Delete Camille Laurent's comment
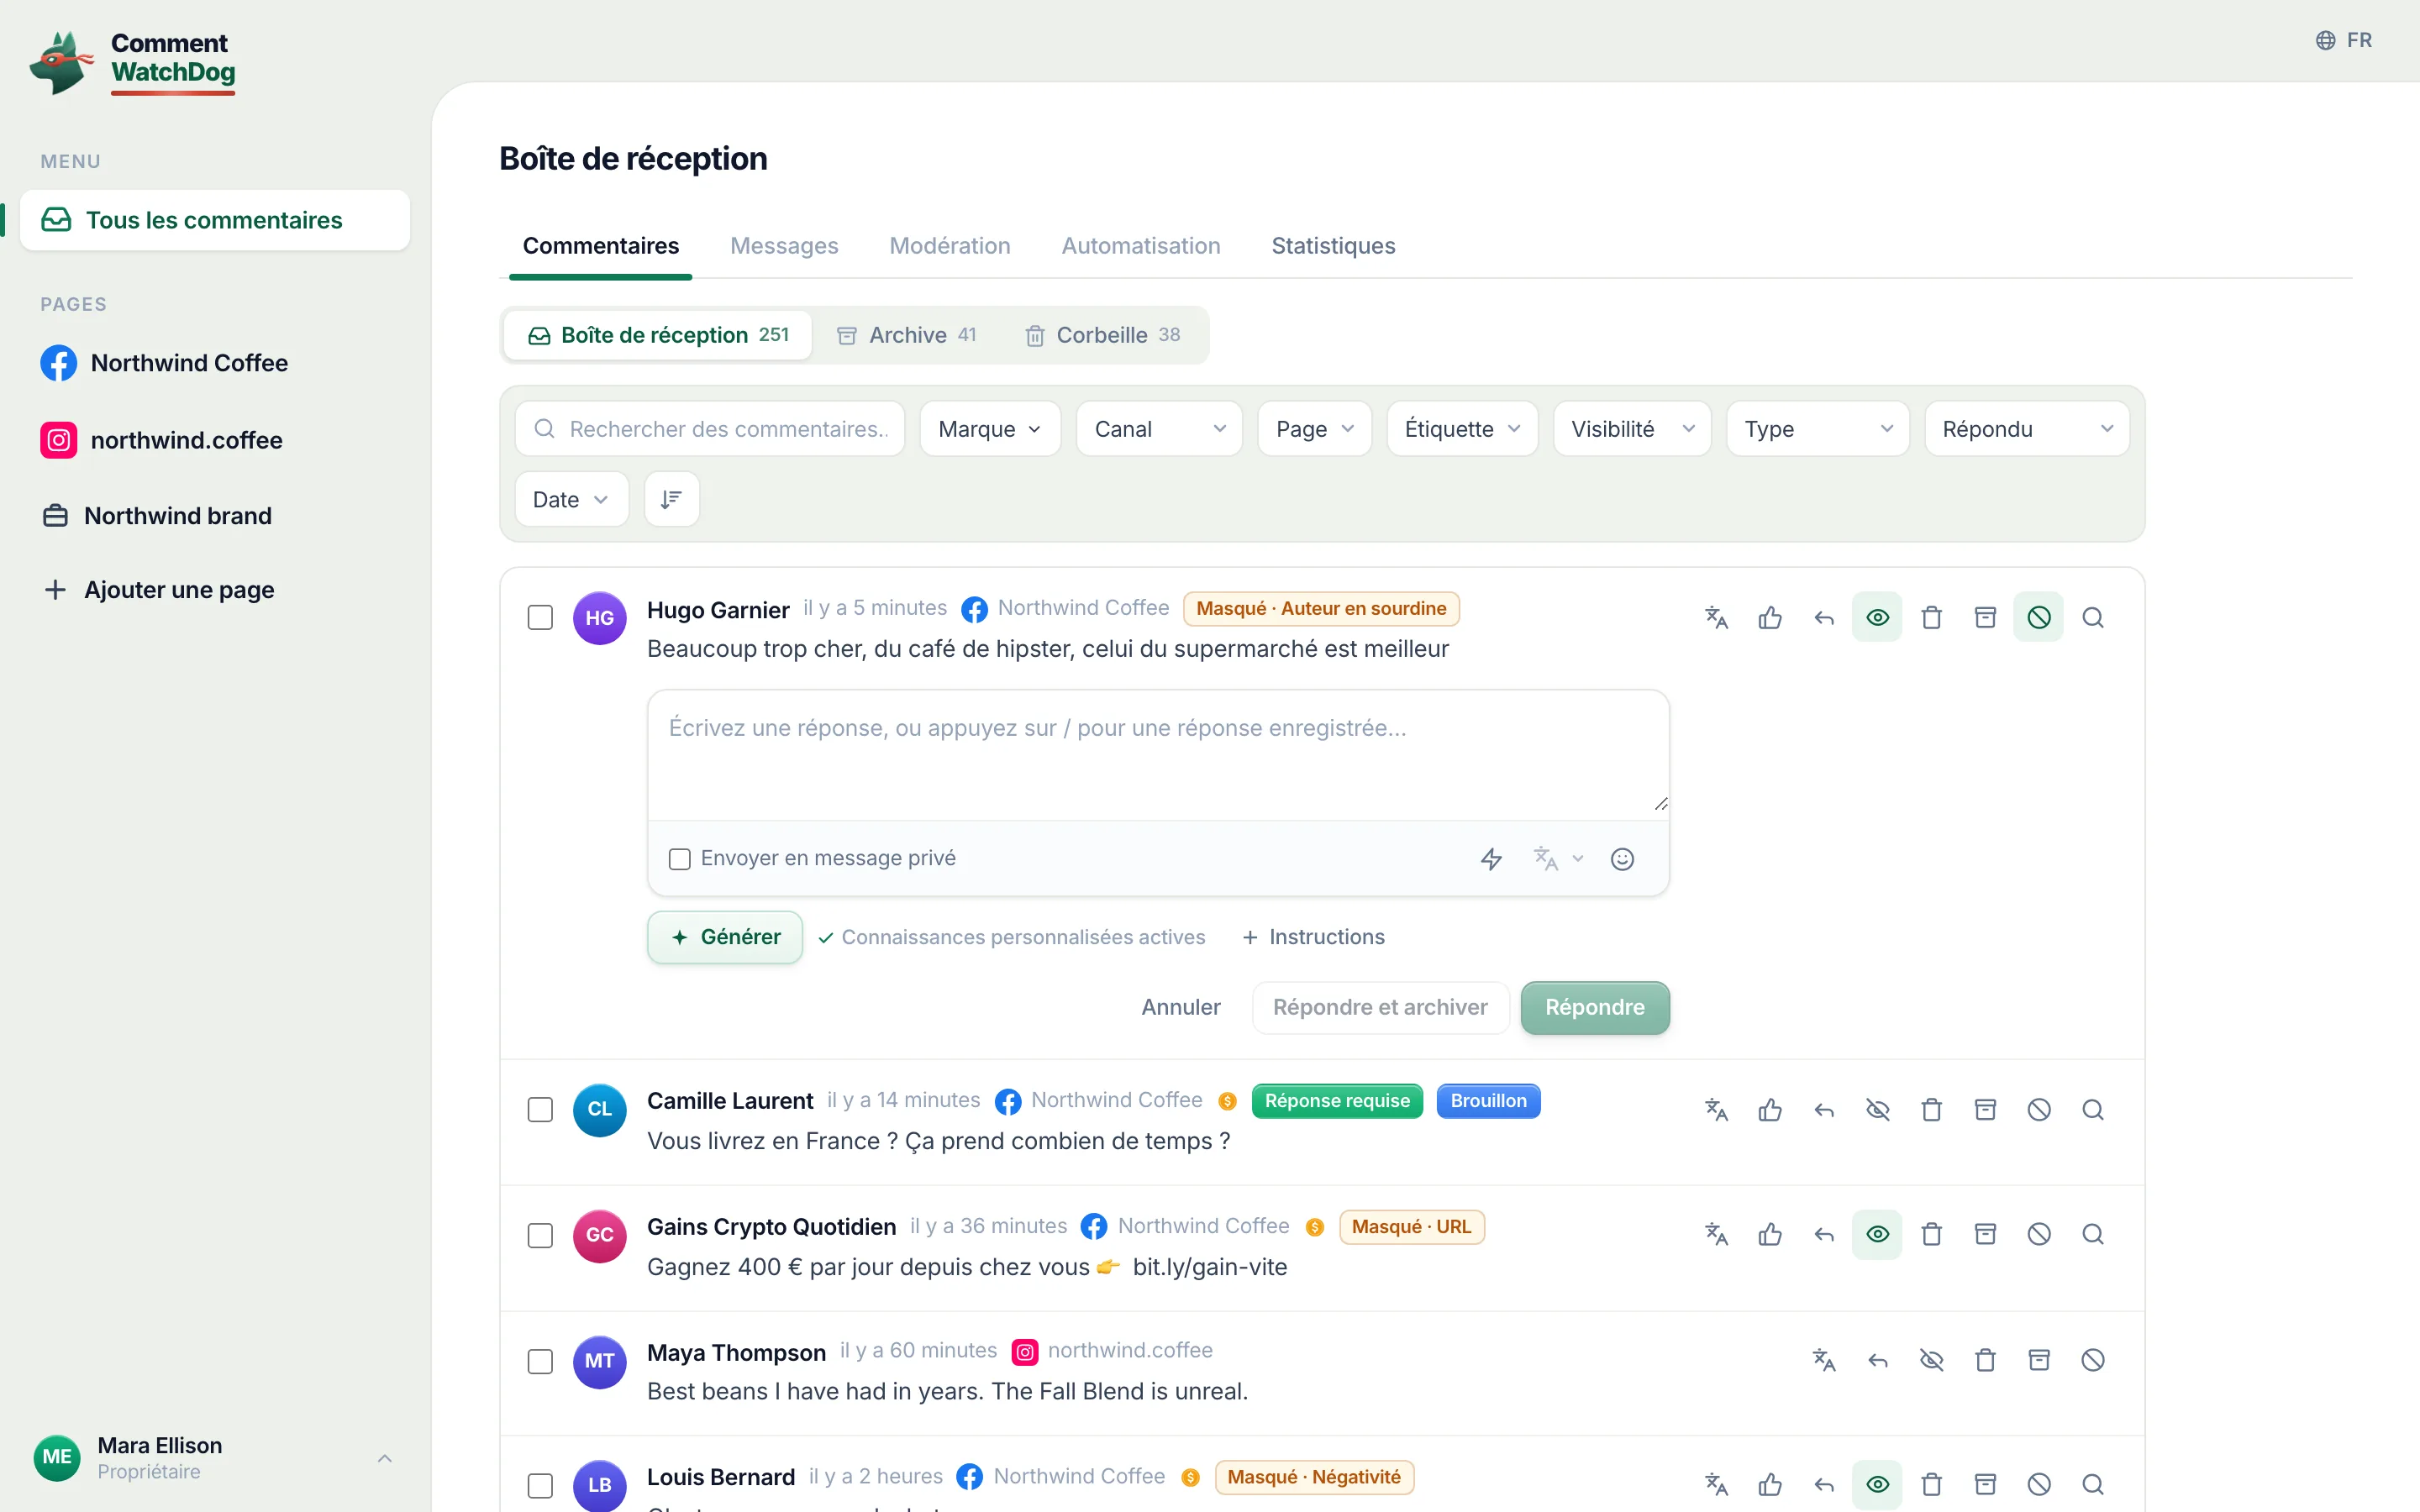The width and height of the screenshot is (2420, 1512). coord(1932,1109)
